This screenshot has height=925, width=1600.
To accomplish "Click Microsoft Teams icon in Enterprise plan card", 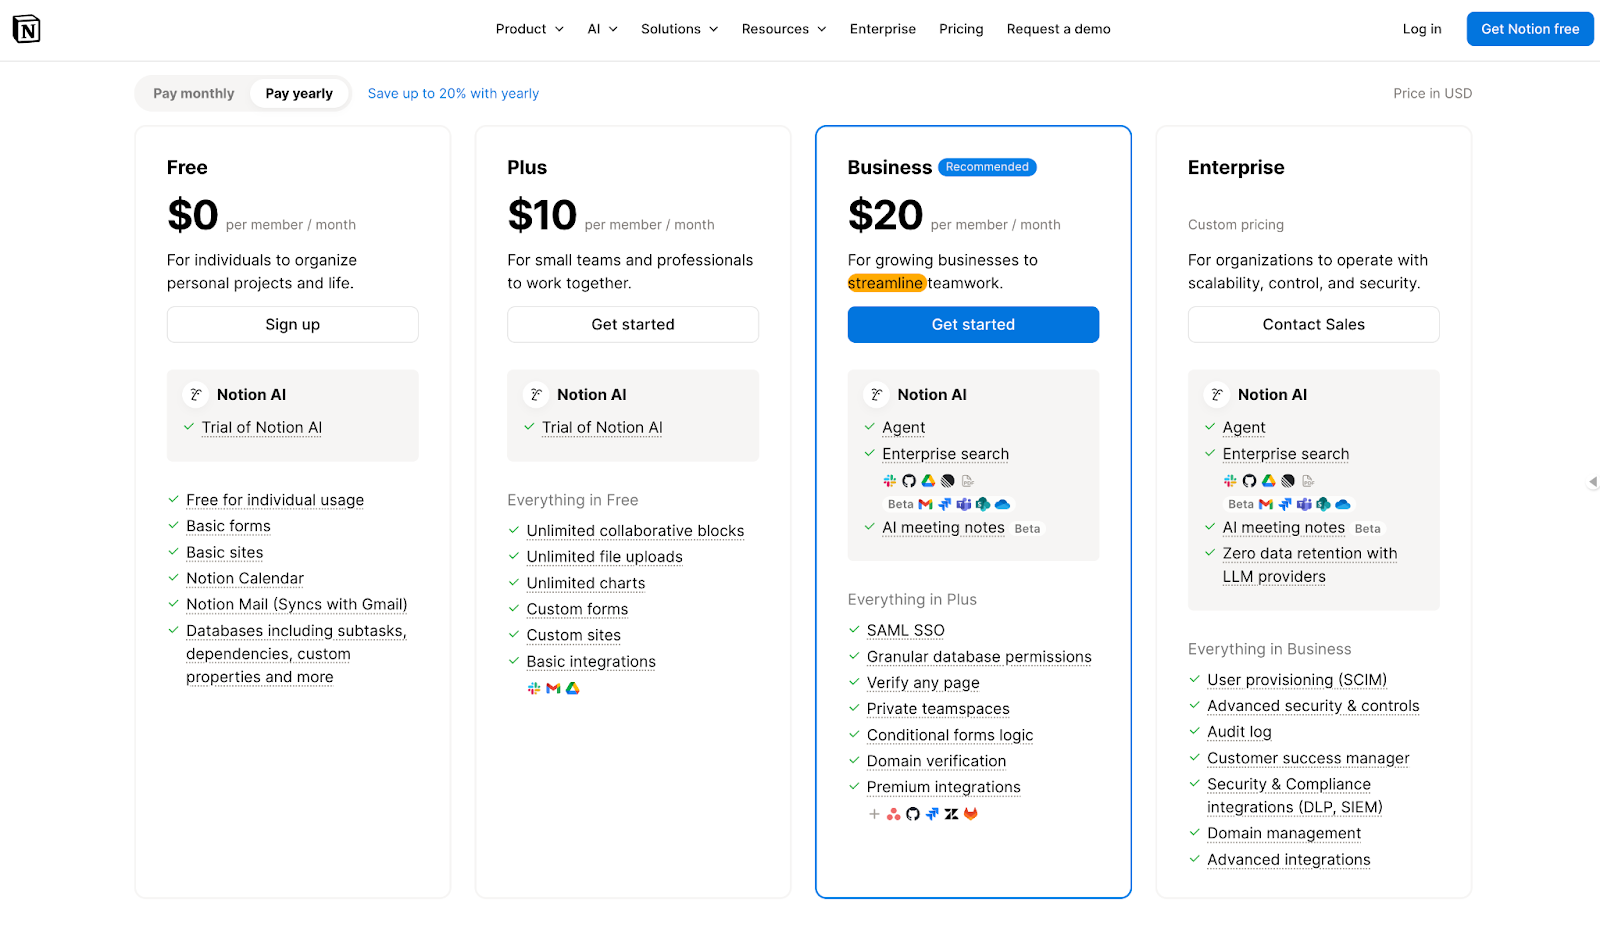I will pos(1304,504).
